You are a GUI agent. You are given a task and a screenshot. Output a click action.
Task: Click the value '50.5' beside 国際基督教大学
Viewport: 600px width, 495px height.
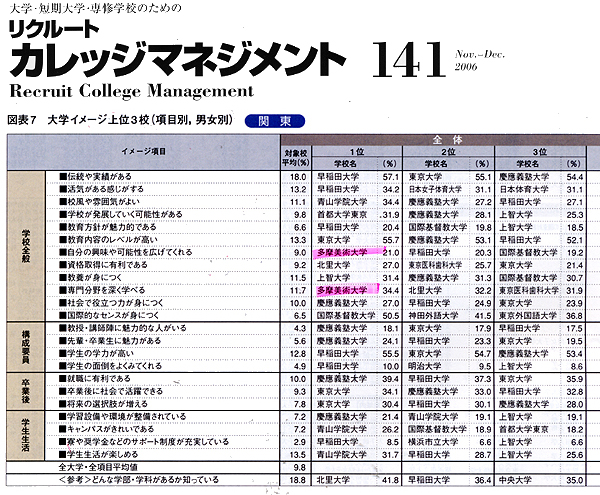[x=391, y=316]
